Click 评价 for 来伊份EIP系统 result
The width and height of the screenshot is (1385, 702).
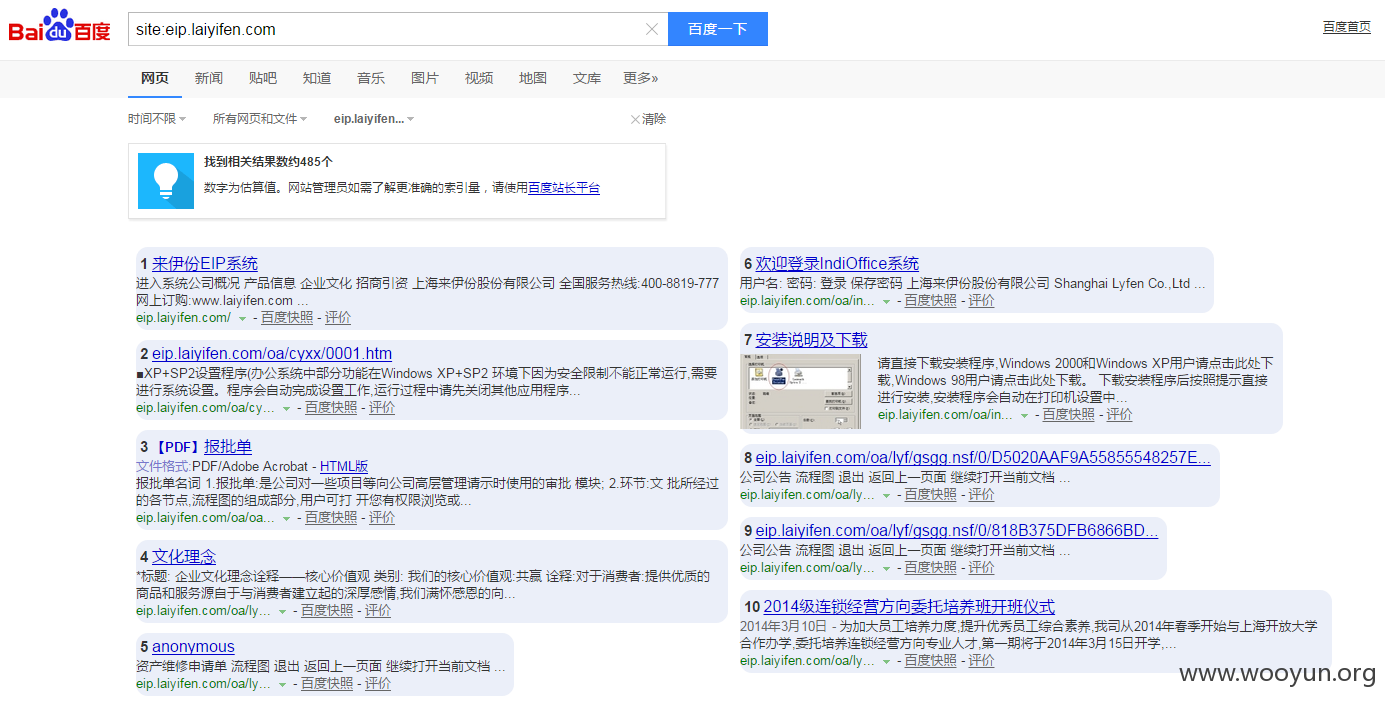click(x=338, y=318)
